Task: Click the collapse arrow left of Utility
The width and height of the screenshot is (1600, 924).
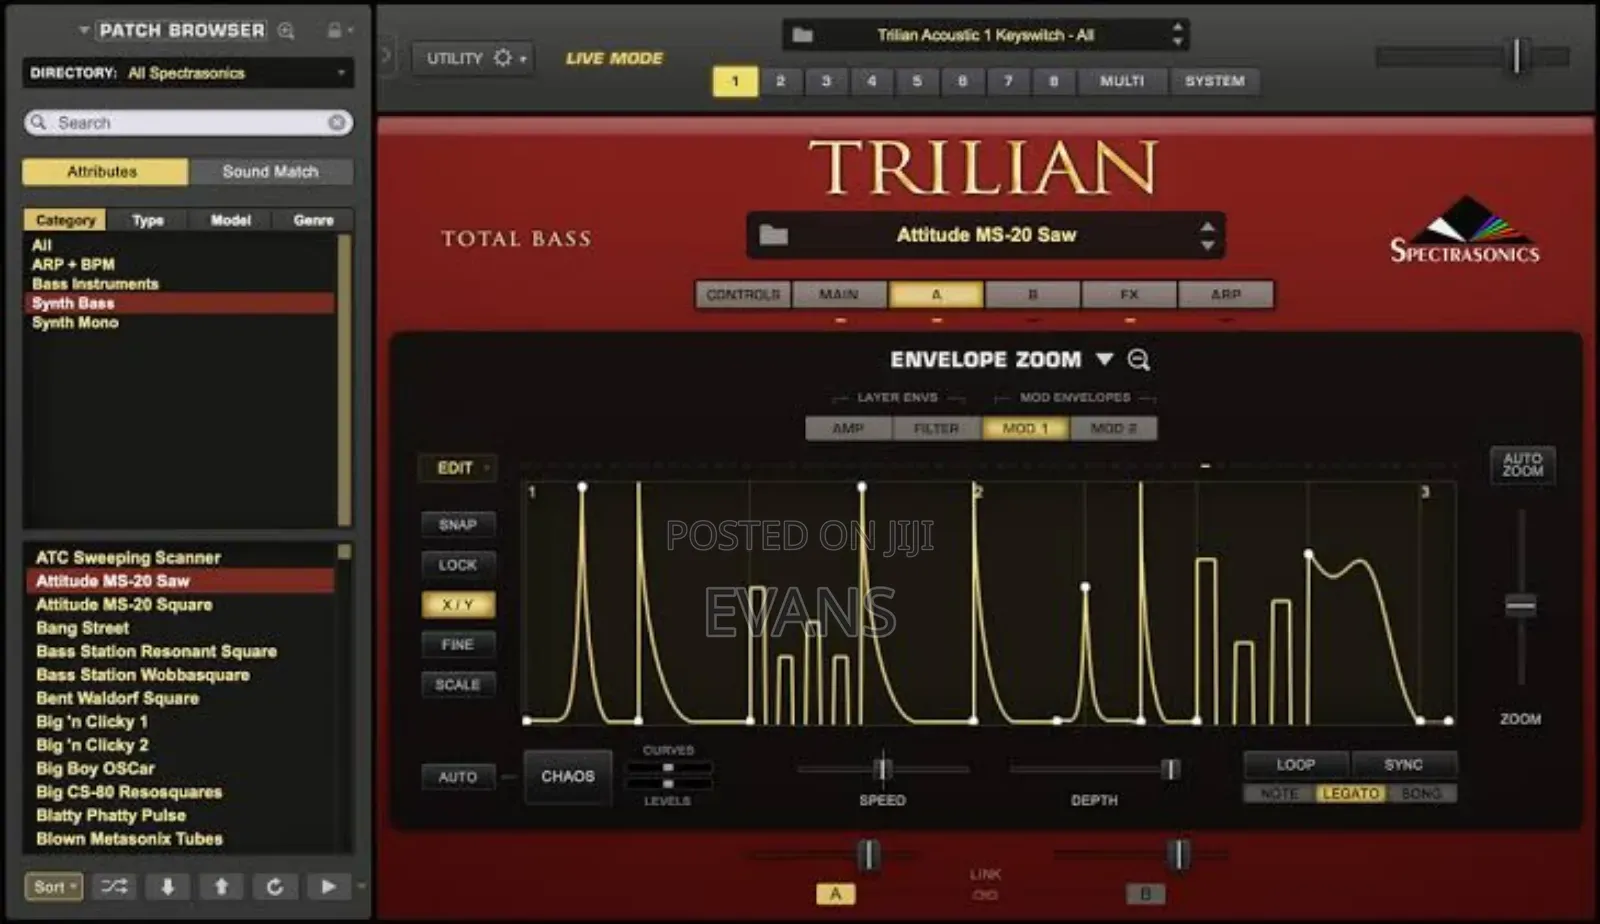Action: pos(387,55)
